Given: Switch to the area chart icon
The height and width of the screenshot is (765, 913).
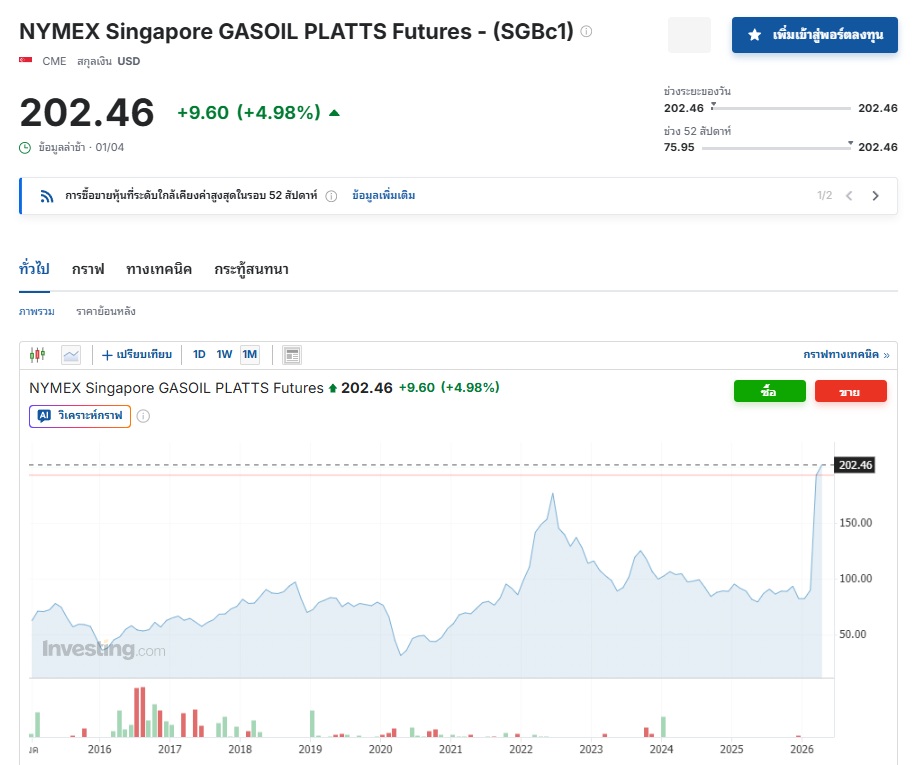Looking at the screenshot, I should [x=71, y=354].
